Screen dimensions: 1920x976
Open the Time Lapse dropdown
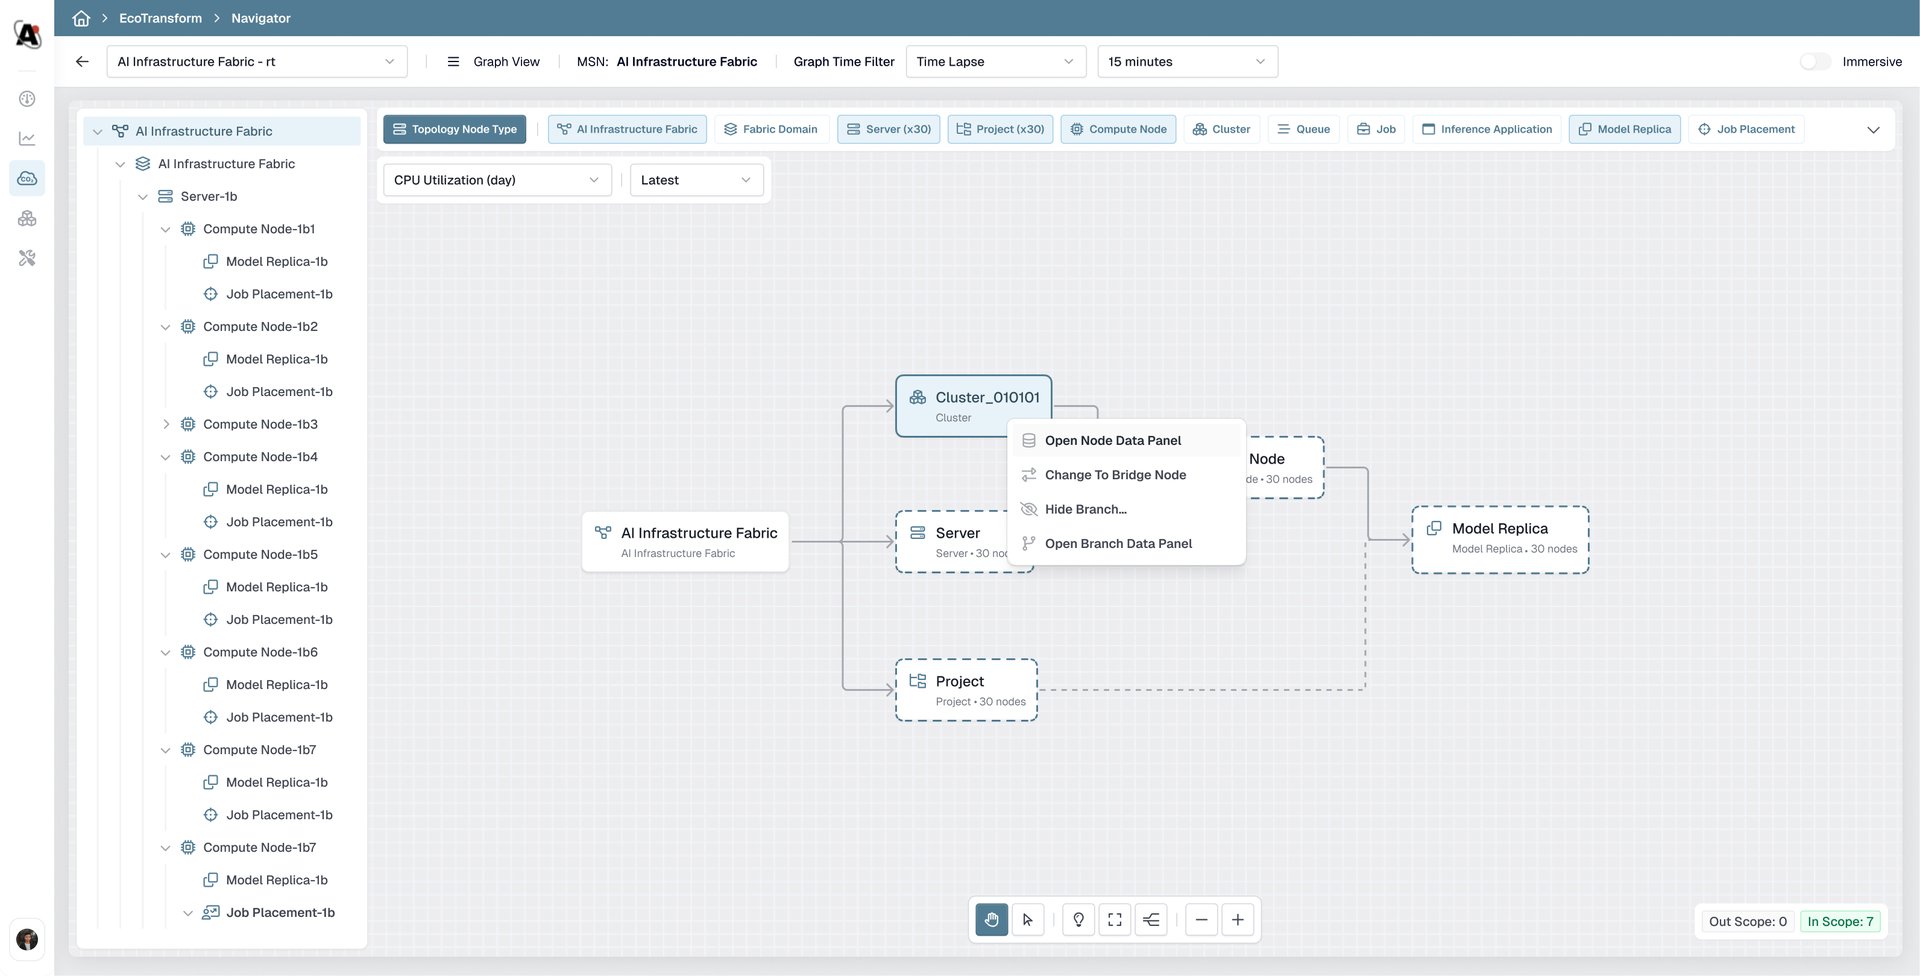coord(995,61)
